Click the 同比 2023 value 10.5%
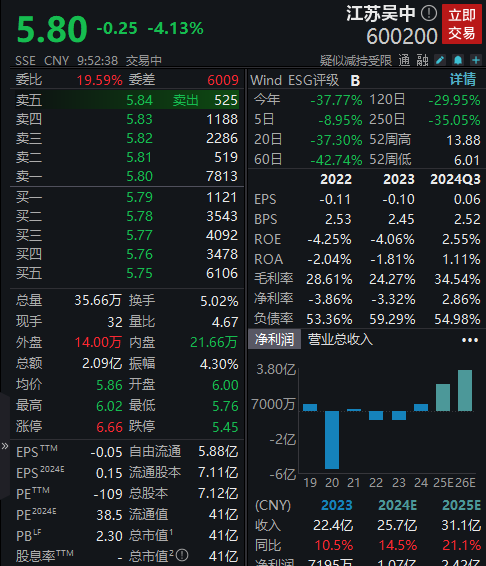The image size is (486, 566). (334, 545)
